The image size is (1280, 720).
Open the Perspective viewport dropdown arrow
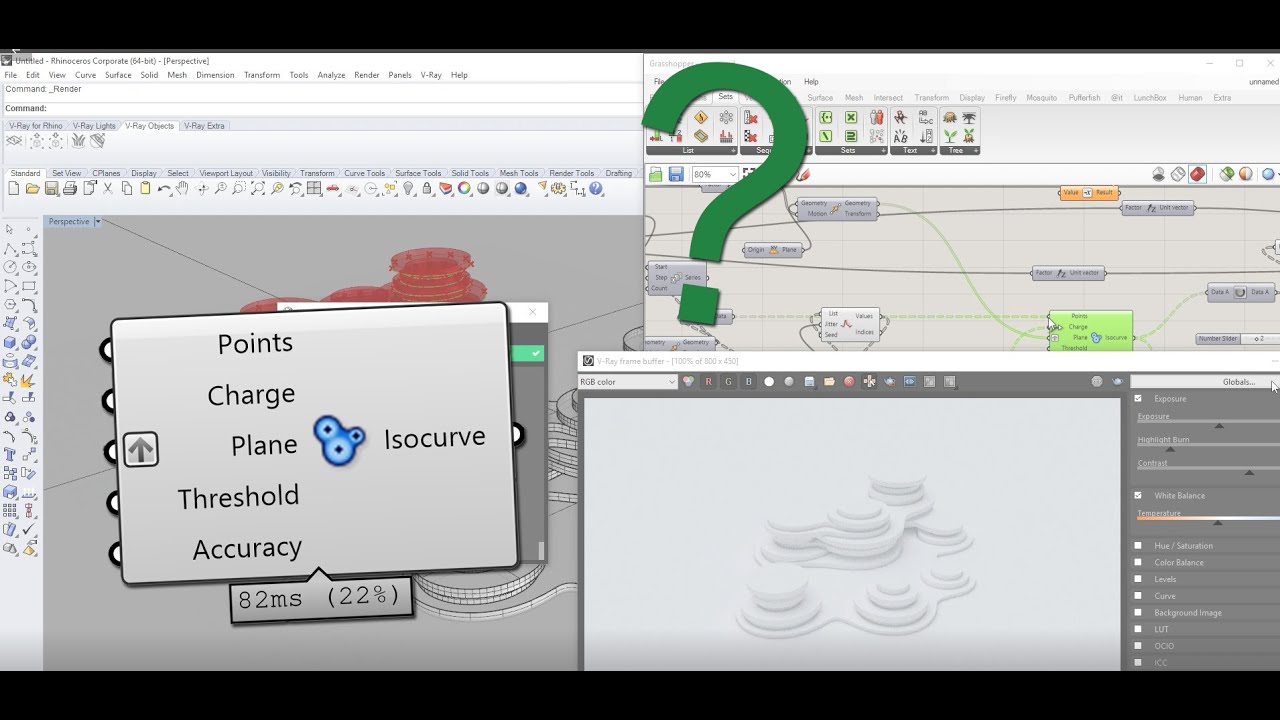point(97,221)
